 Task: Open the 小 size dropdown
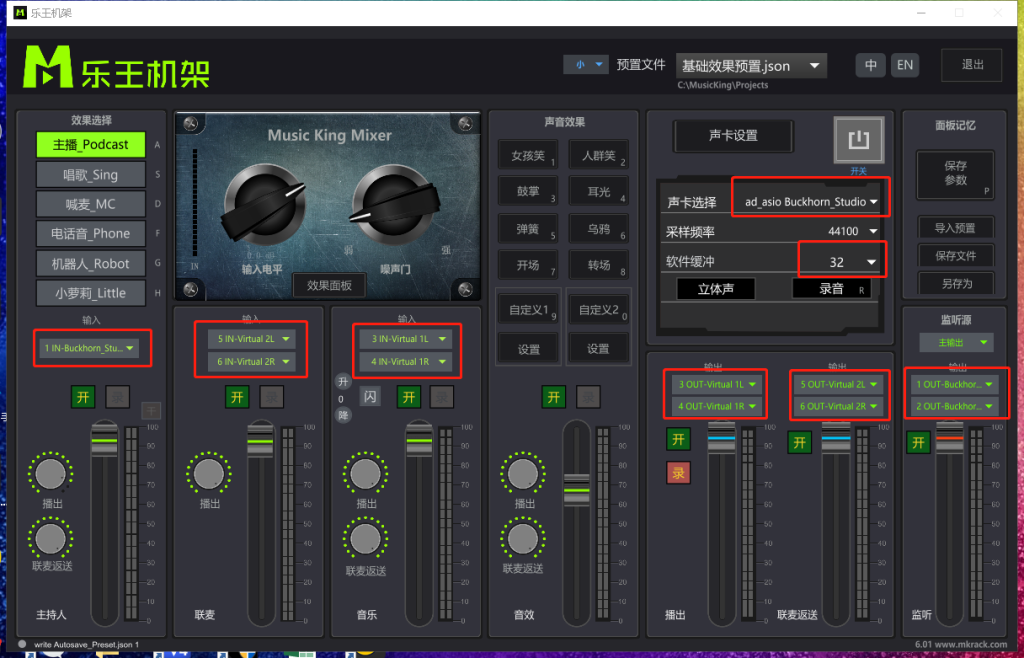586,65
